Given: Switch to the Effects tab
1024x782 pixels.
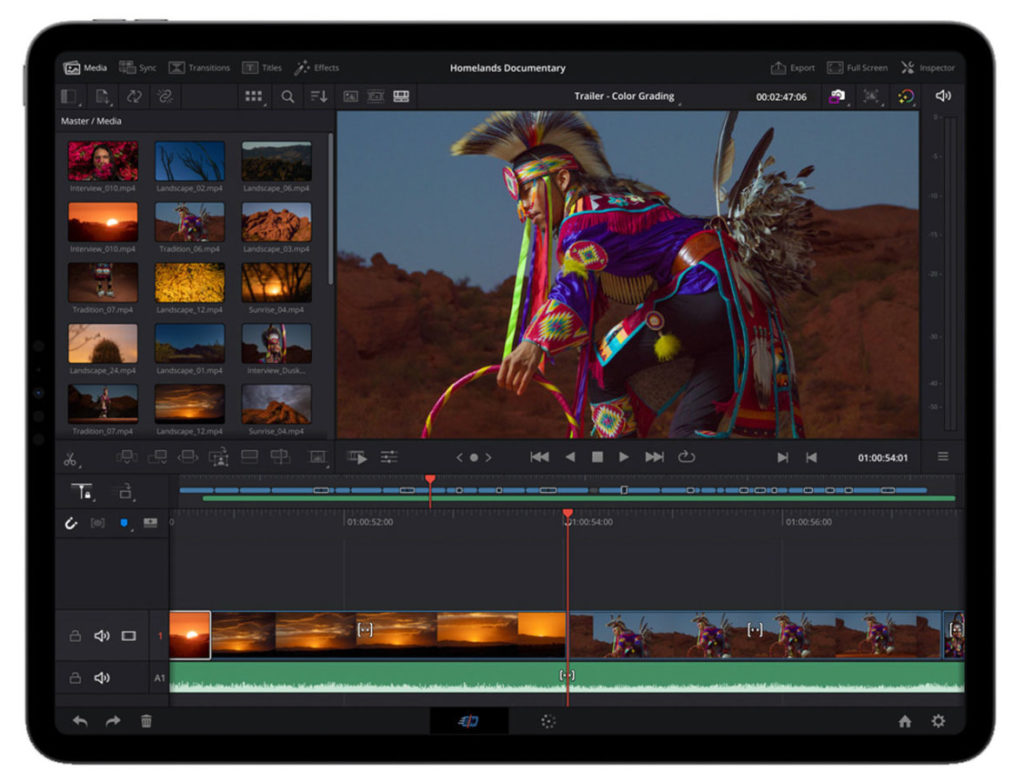Looking at the screenshot, I should tap(319, 67).
